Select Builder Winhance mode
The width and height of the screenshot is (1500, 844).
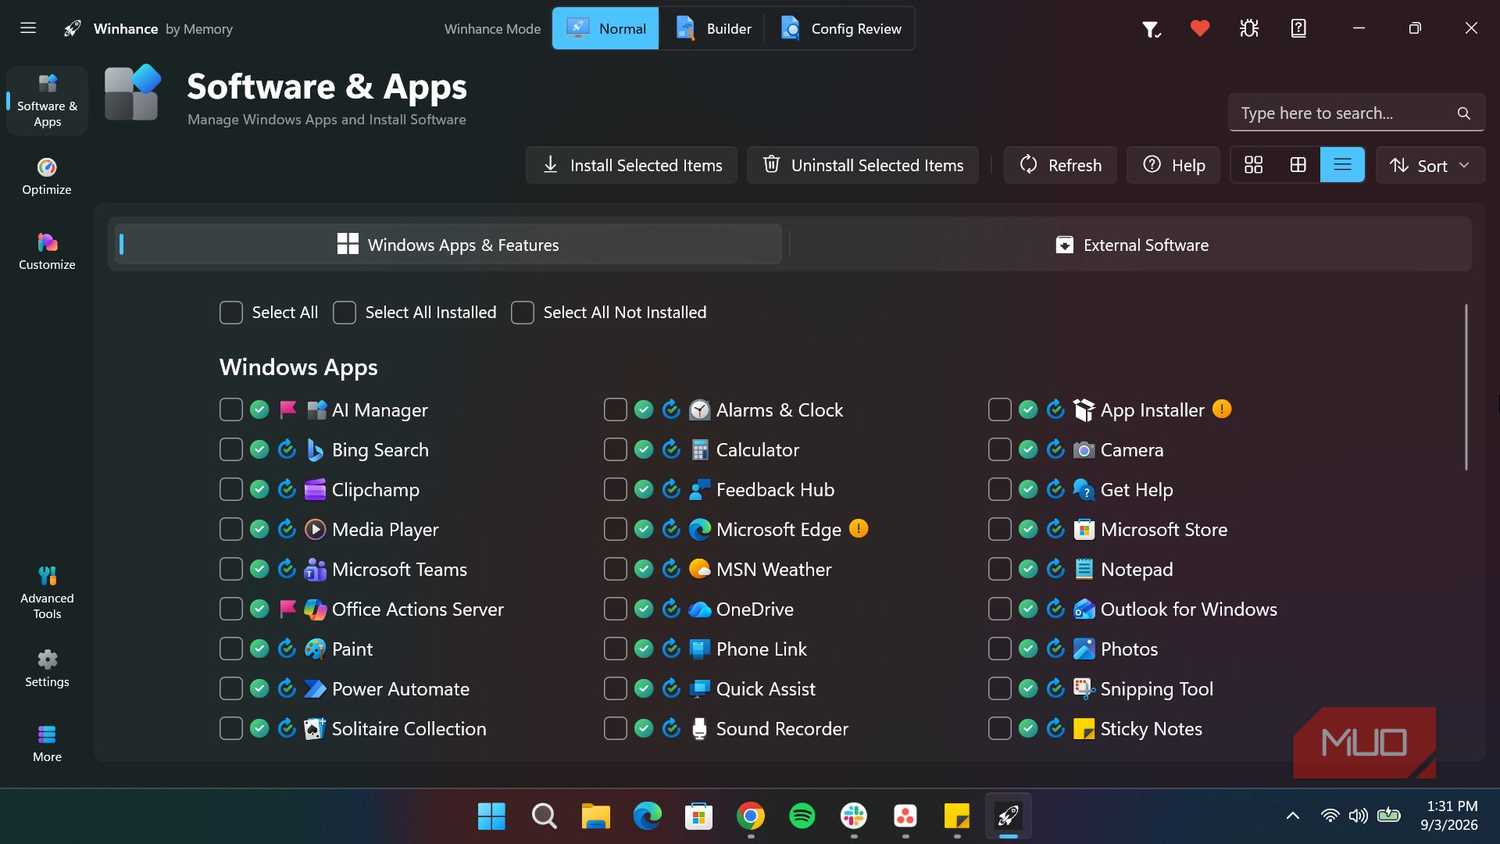(x=713, y=28)
